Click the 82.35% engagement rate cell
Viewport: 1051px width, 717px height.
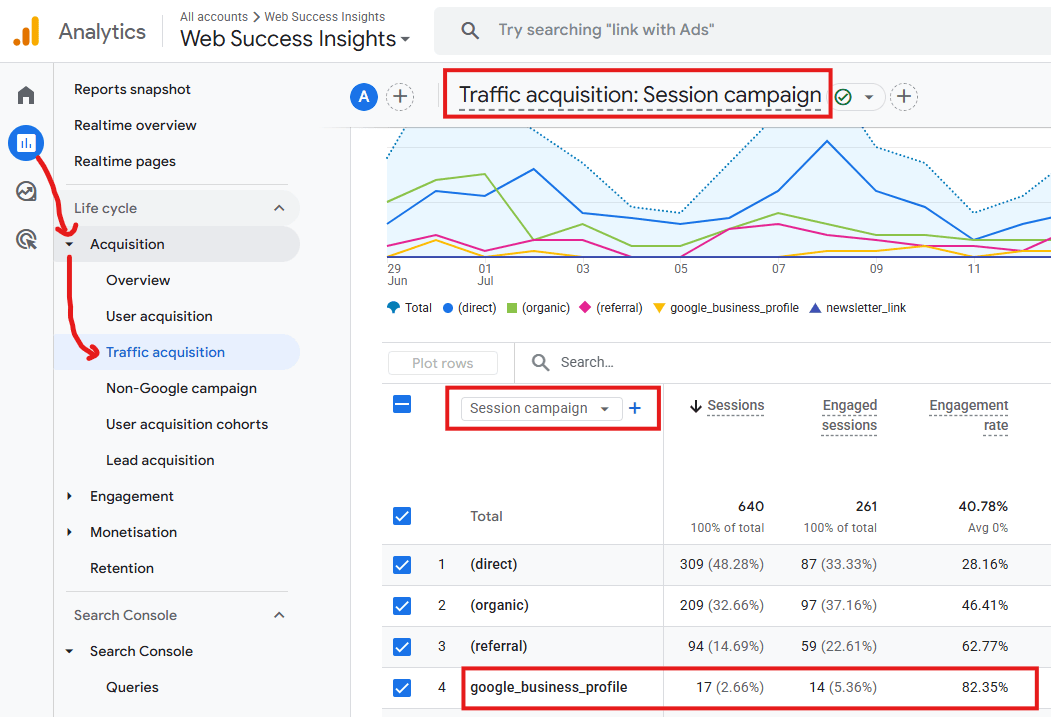tap(985, 688)
